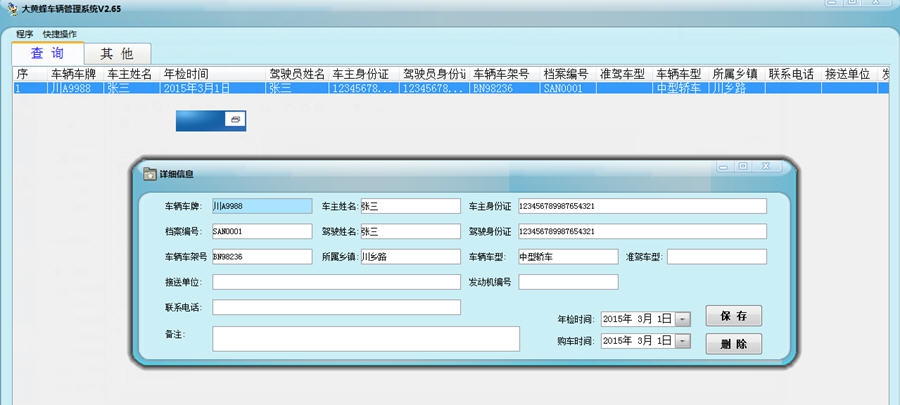Sort by 年检时间 column header
The image size is (900, 405).
214,74
